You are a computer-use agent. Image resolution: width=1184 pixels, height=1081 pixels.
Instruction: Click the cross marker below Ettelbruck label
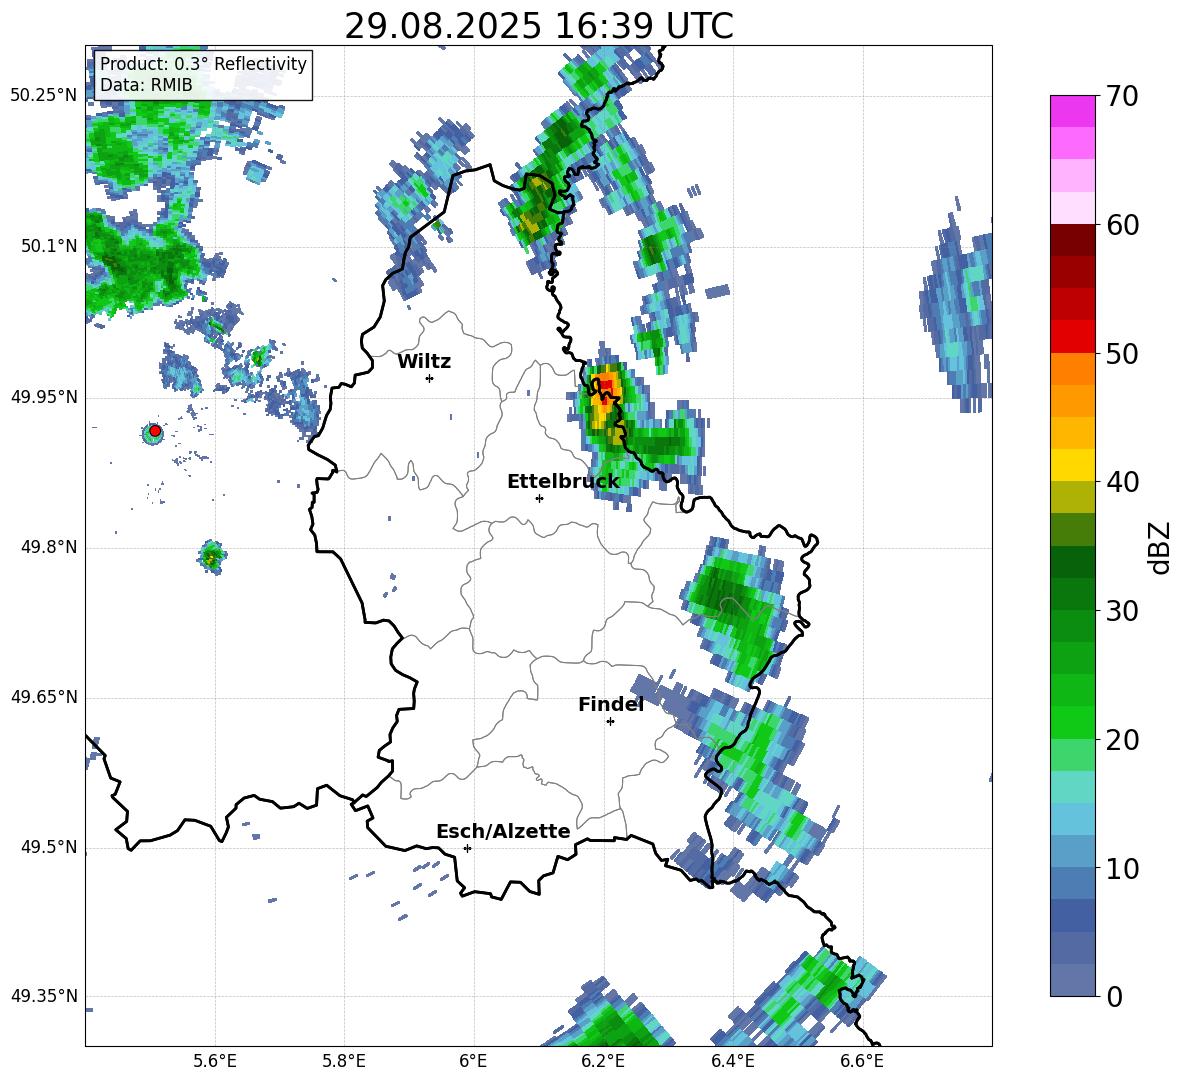click(x=539, y=498)
